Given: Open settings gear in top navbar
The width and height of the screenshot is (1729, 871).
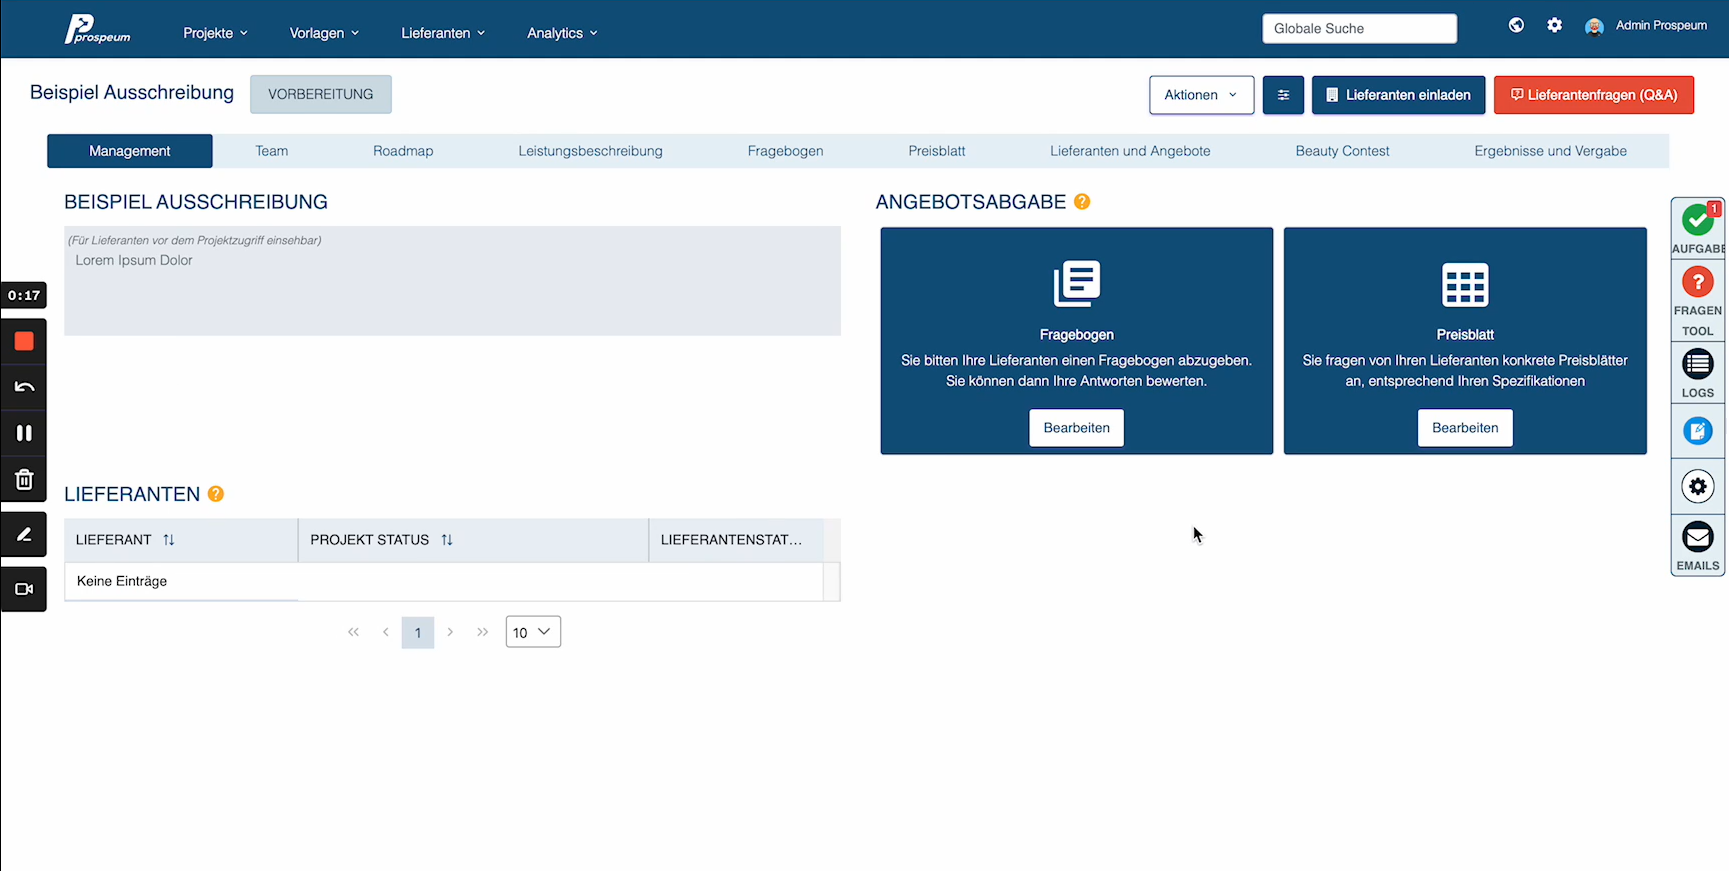Looking at the screenshot, I should 1554,26.
